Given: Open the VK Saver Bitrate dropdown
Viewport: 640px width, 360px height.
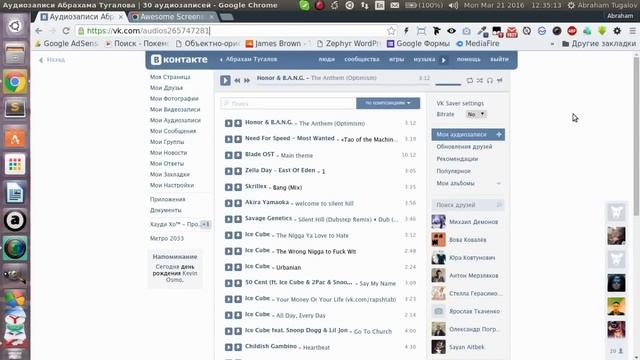Looking at the screenshot, I should pos(476,114).
